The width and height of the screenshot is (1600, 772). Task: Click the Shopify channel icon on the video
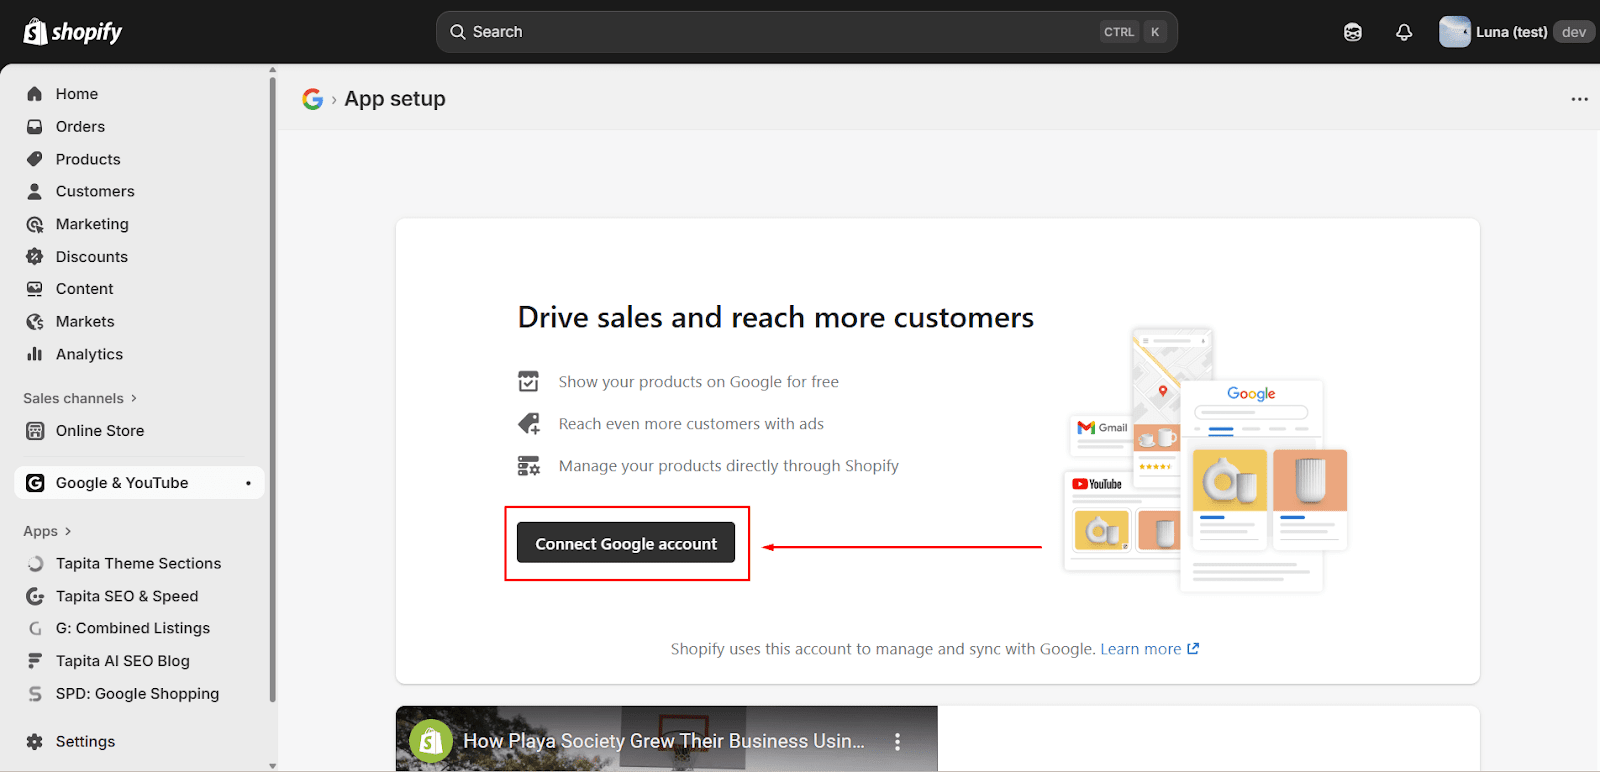tap(431, 741)
